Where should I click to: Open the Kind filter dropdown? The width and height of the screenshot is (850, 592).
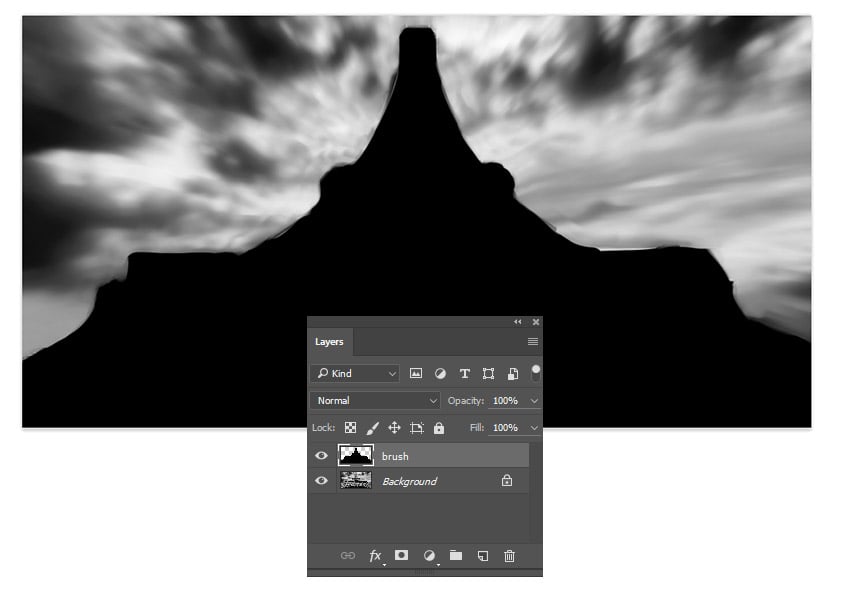[355, 373]
